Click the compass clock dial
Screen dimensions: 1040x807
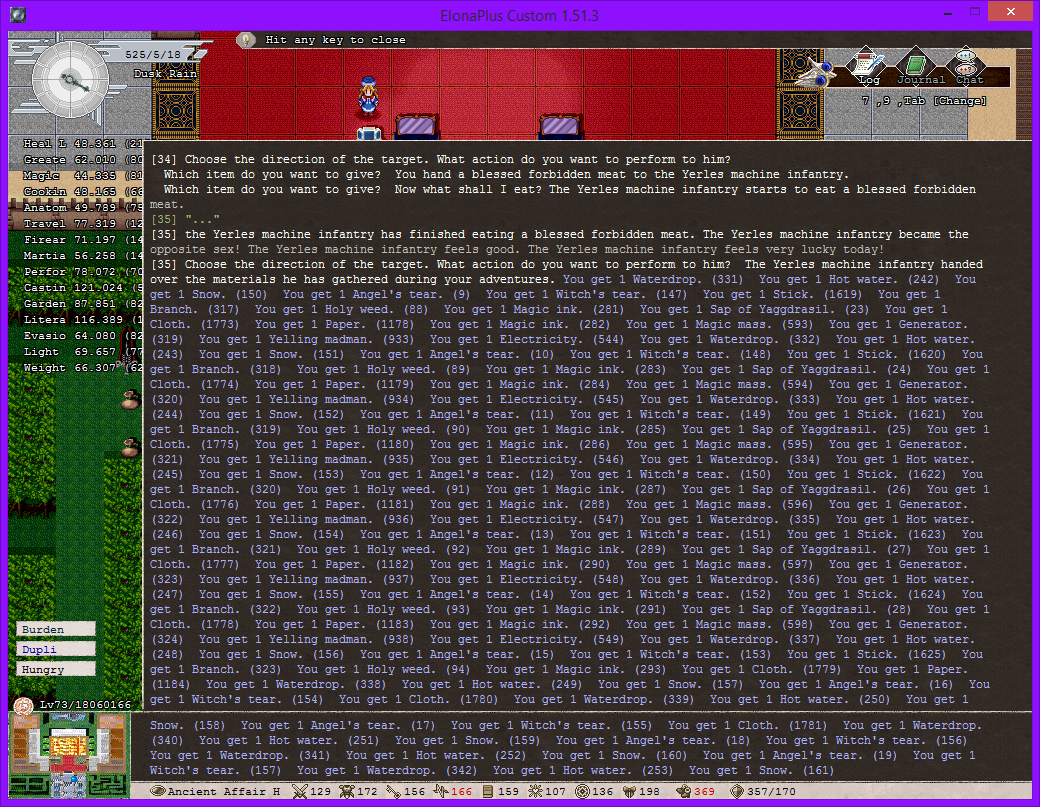pyautogui.click(x=70, y=80)
